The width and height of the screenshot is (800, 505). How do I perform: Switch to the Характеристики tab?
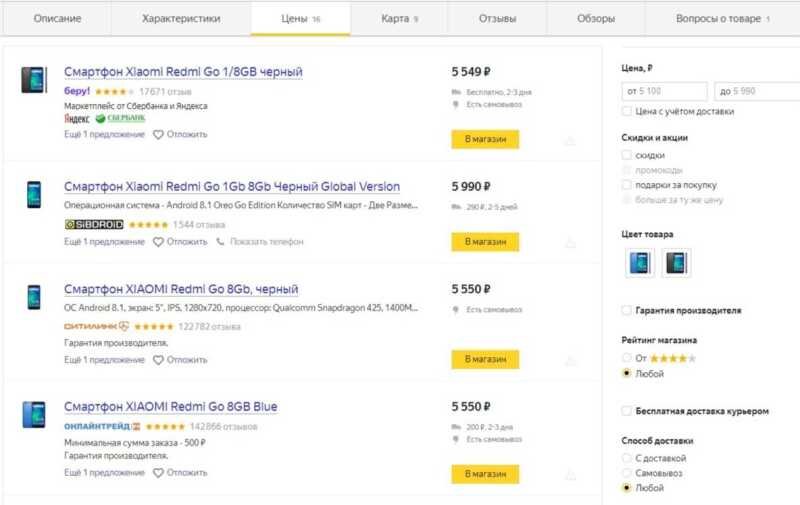point(181,18)
